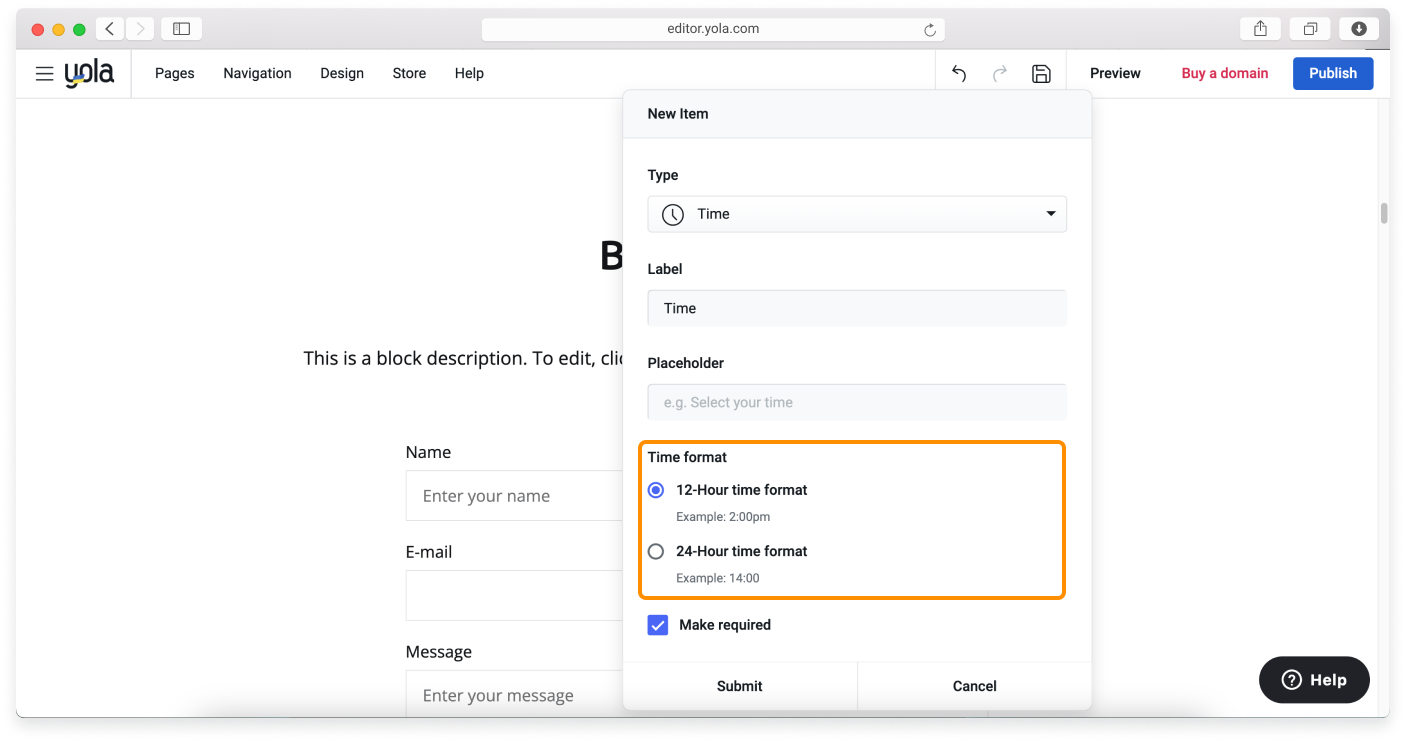Uncheck the Make required checkbox
This screenshot has width=1406, height=742.
(x=658, y=625)
